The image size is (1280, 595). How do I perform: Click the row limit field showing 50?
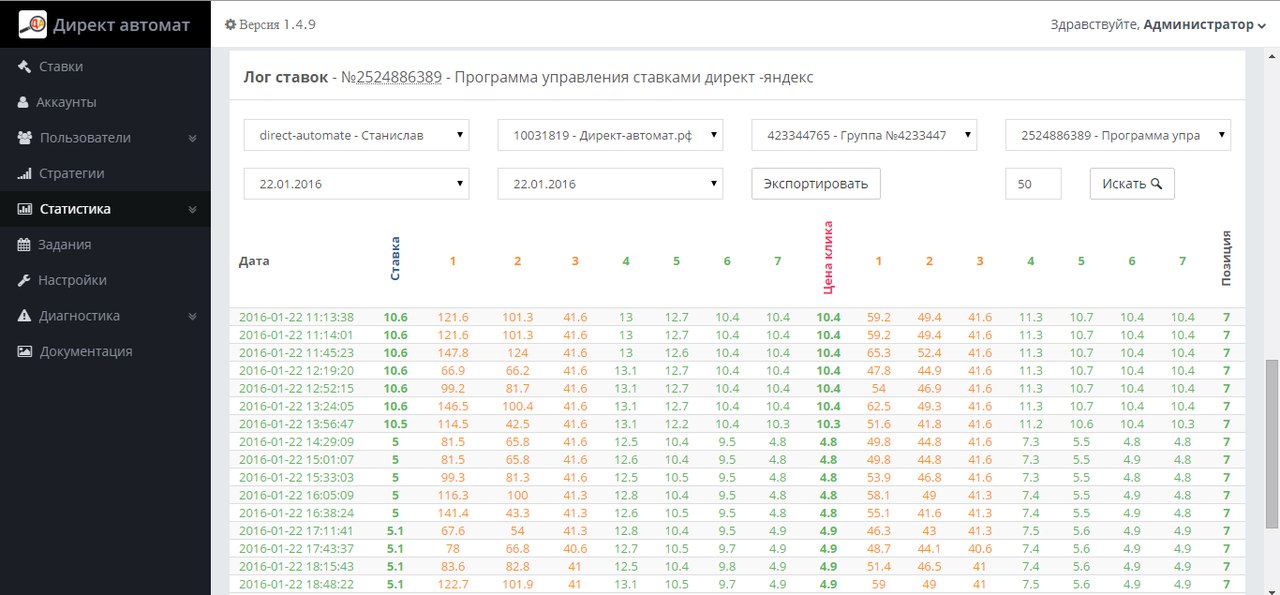point(1033,184)
